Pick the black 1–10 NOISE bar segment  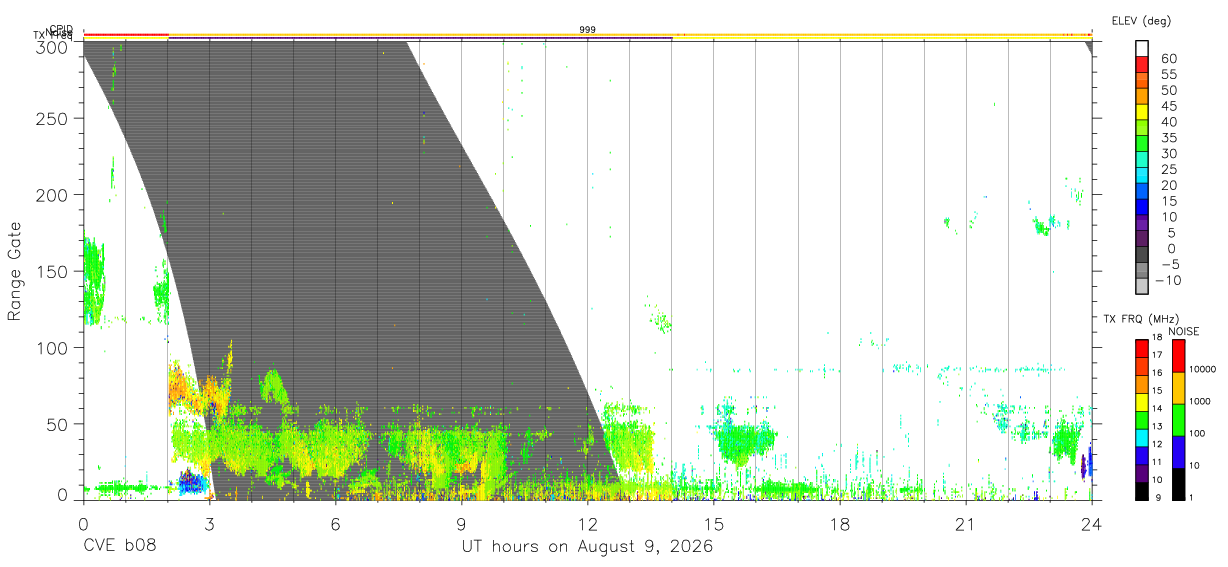(x=1178, y=483)
